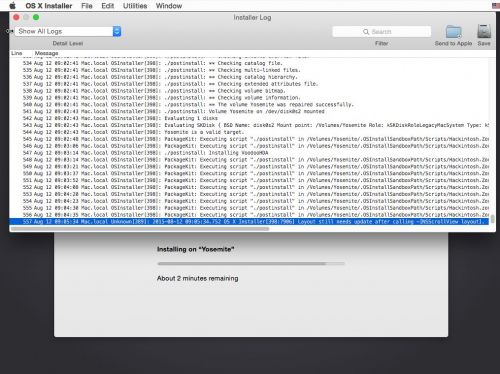Viewport: 500px width, 374px height.
Task: Click the input language flag in the menu bar
Action: [496, 6]
